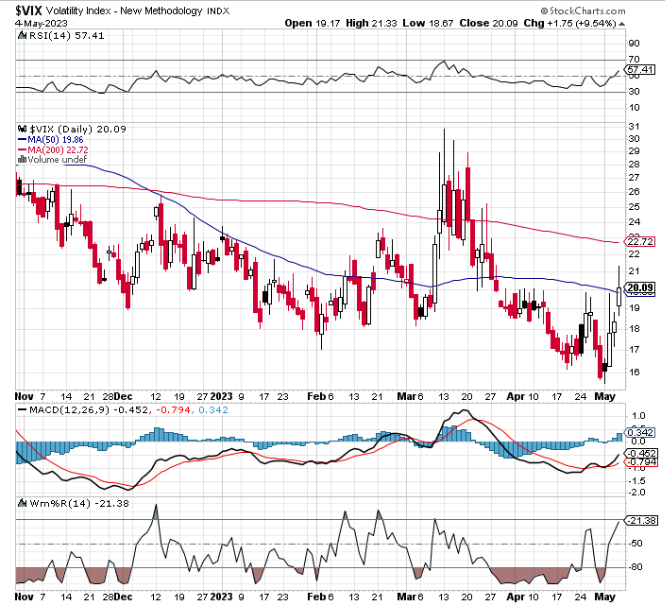Click the $VIX Daily candlestick legend icon

click(x=22, y=129)
